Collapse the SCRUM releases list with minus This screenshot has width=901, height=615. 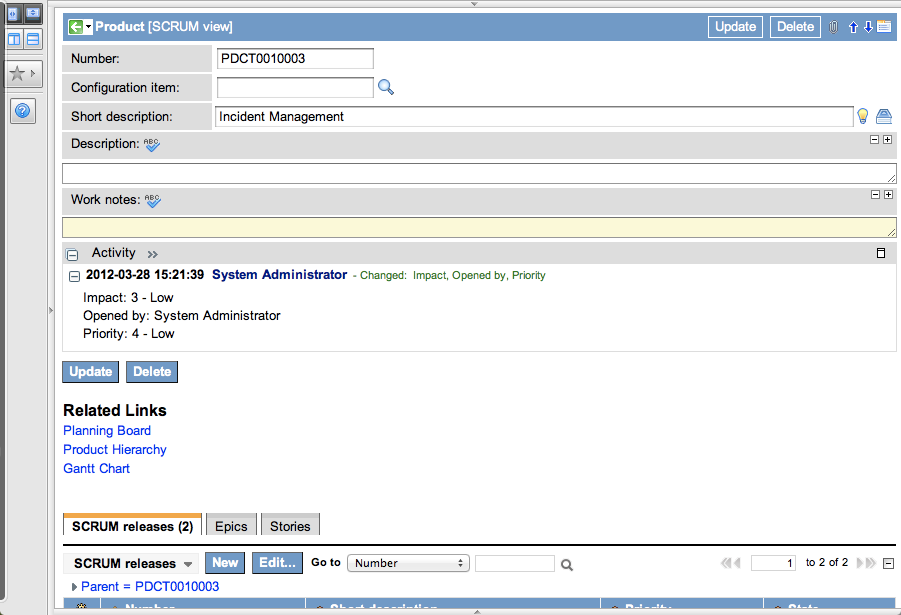(889, 563)
